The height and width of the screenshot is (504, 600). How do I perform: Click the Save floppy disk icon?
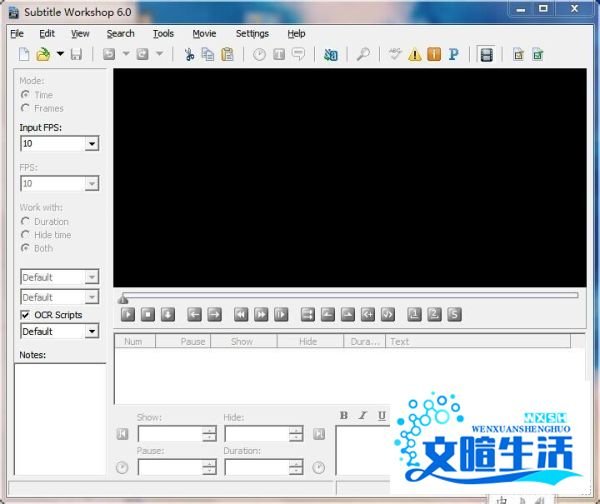[76, 54]
